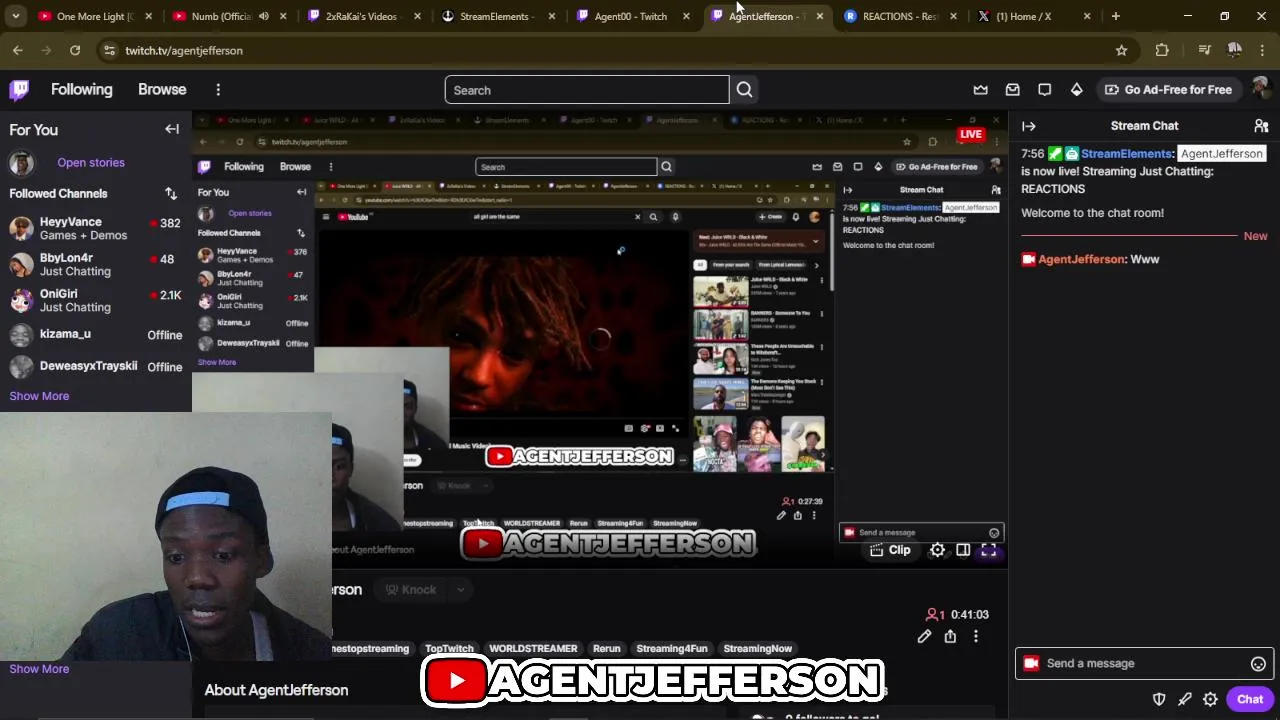Collapse the For You sidebar
1280x720 pixels.
172,129
